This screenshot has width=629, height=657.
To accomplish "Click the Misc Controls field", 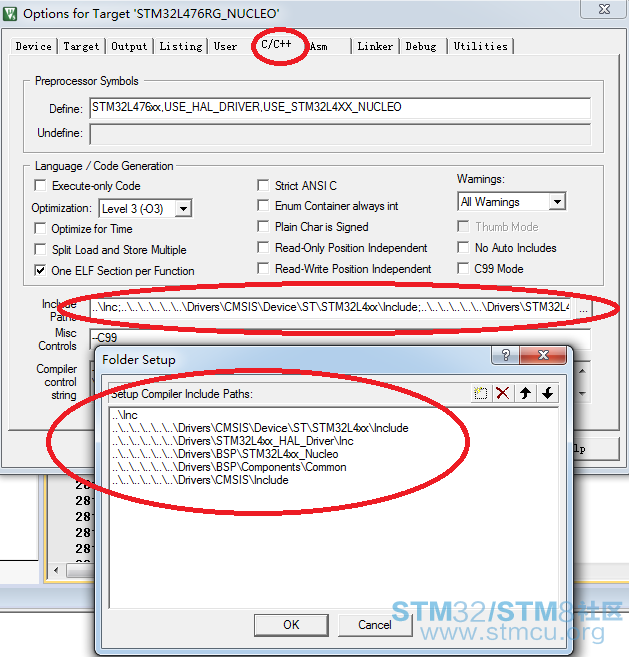I will (x=340, y=339).
